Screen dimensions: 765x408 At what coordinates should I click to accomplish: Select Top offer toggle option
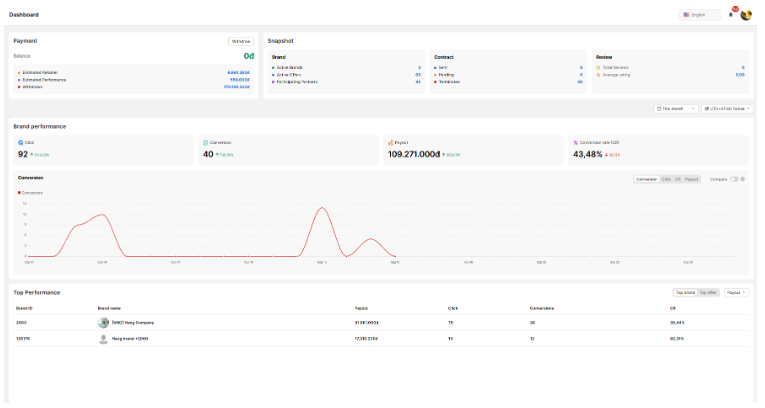pos(708,292)
